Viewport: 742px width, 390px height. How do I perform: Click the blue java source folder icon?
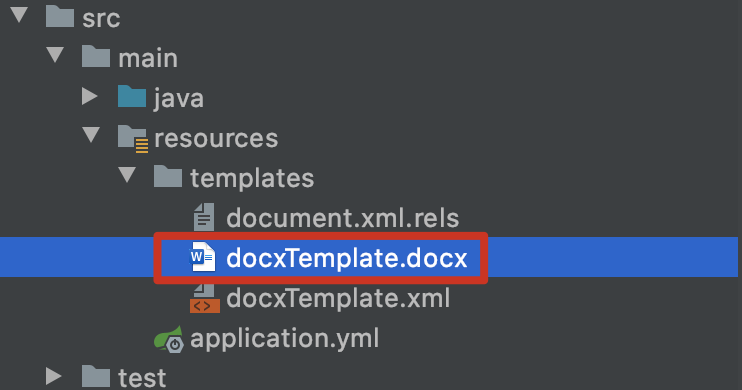(132, 97)
